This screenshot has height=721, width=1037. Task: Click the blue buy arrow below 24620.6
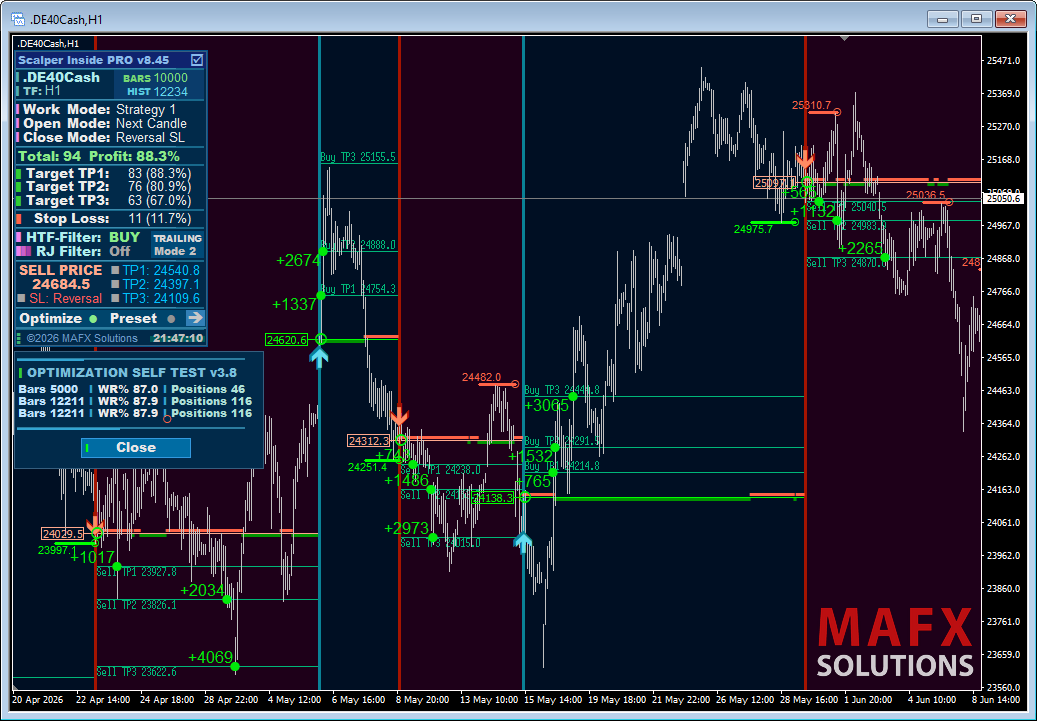click(319, 358)
